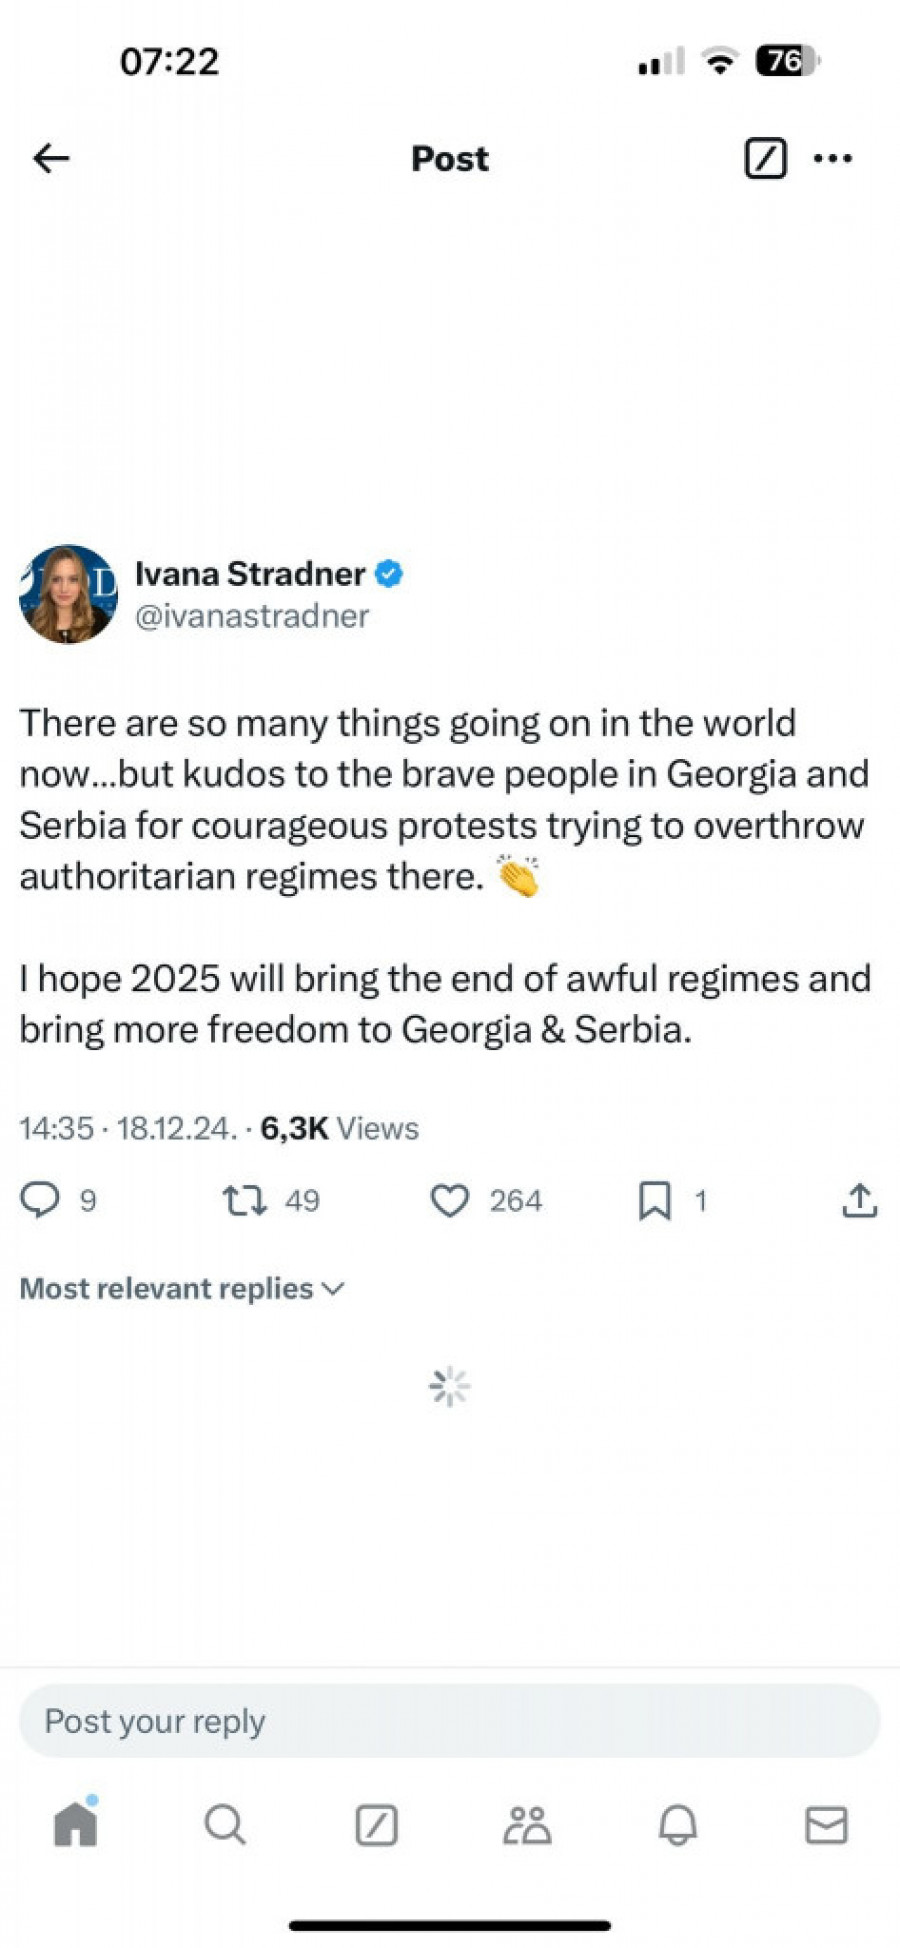Tap the Post your reply field
This screenshot has width=900, height=1948.
(449, 1721)
